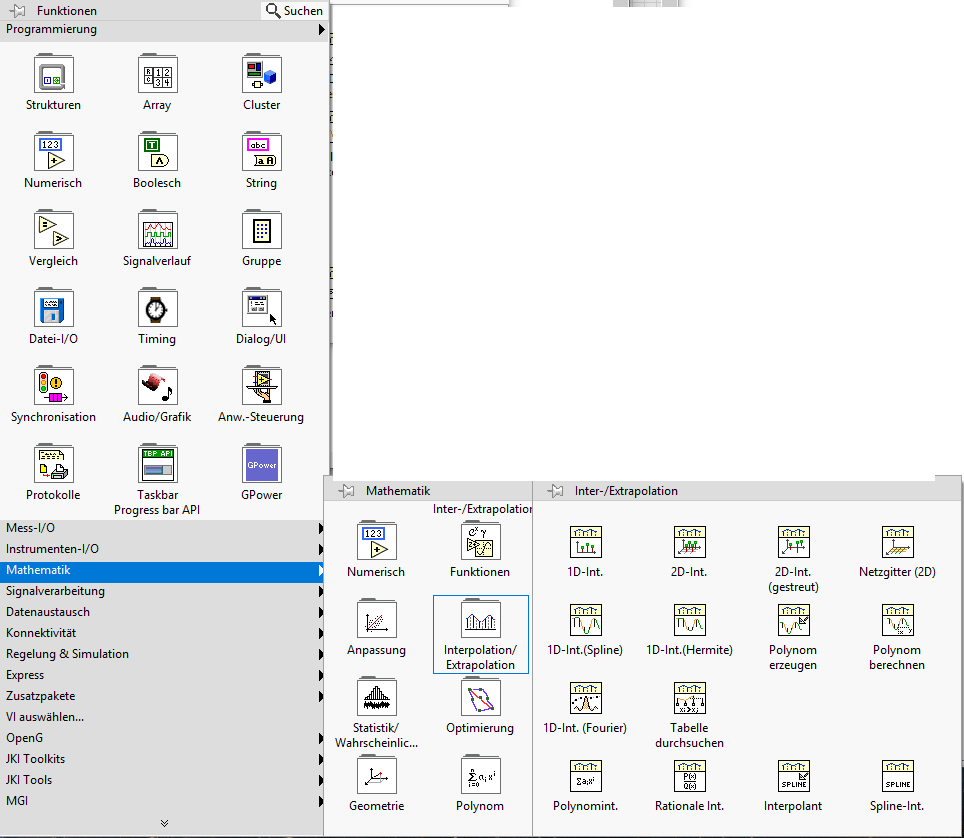
Task: Open the Timing palette
Action: [x=157, y=309]
